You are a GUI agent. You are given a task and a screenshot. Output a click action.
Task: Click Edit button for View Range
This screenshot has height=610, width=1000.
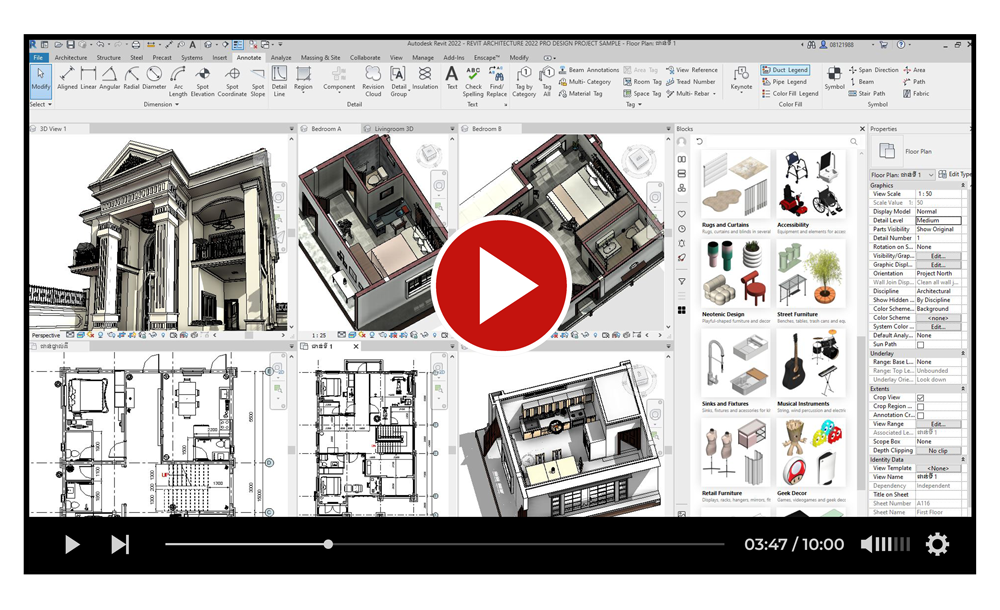(x=938, y=424)
